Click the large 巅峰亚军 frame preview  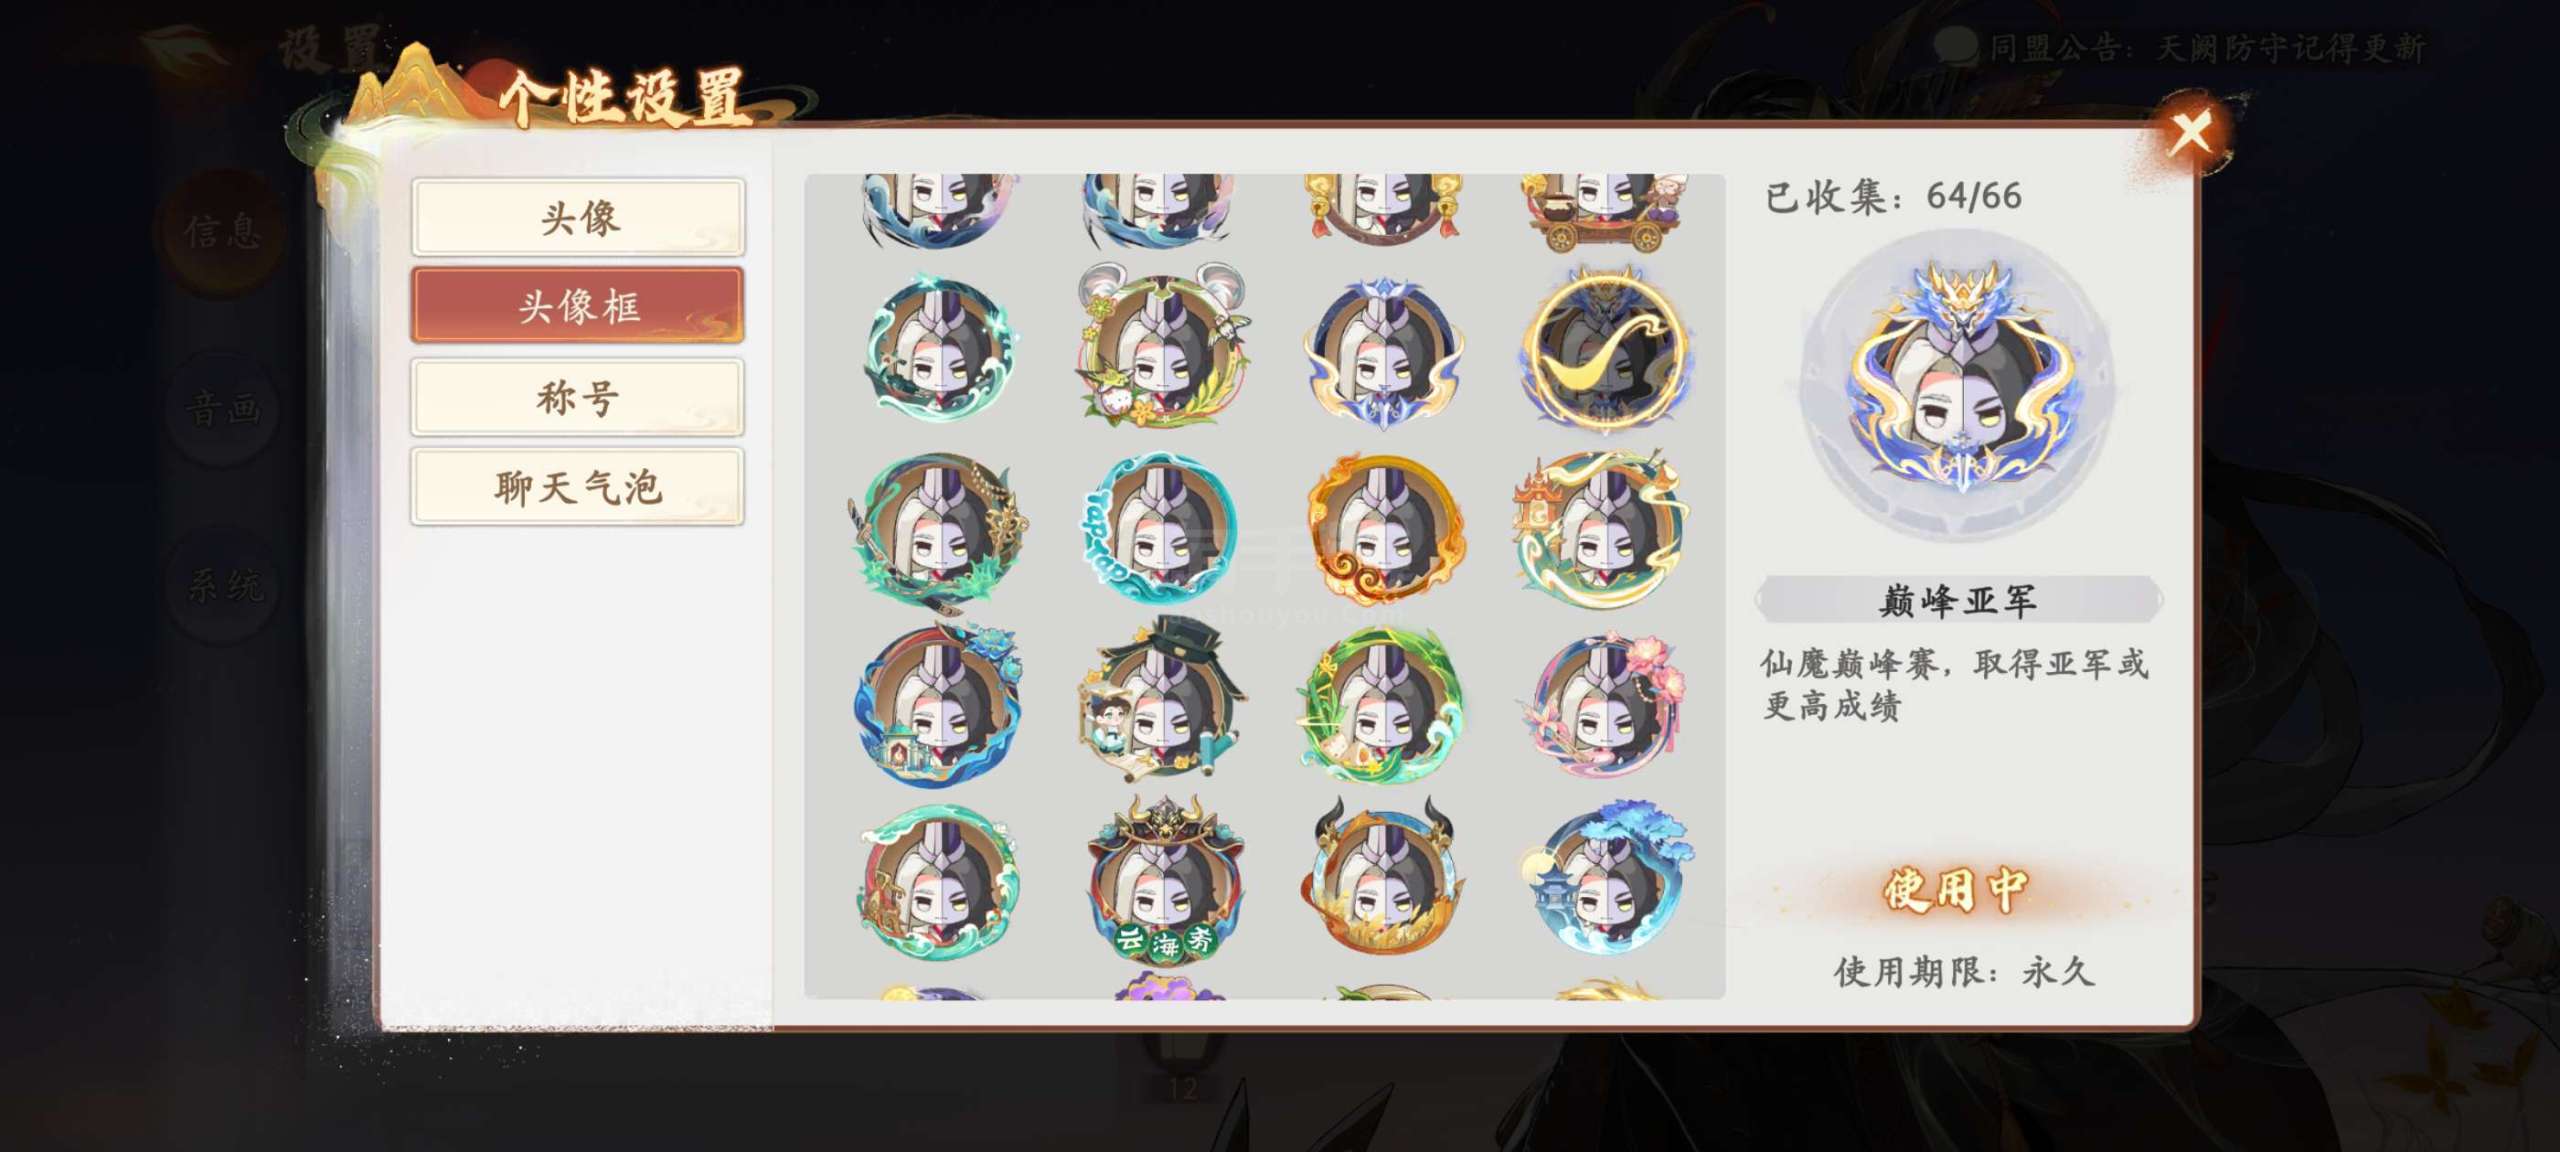[x=1958, y=387]
